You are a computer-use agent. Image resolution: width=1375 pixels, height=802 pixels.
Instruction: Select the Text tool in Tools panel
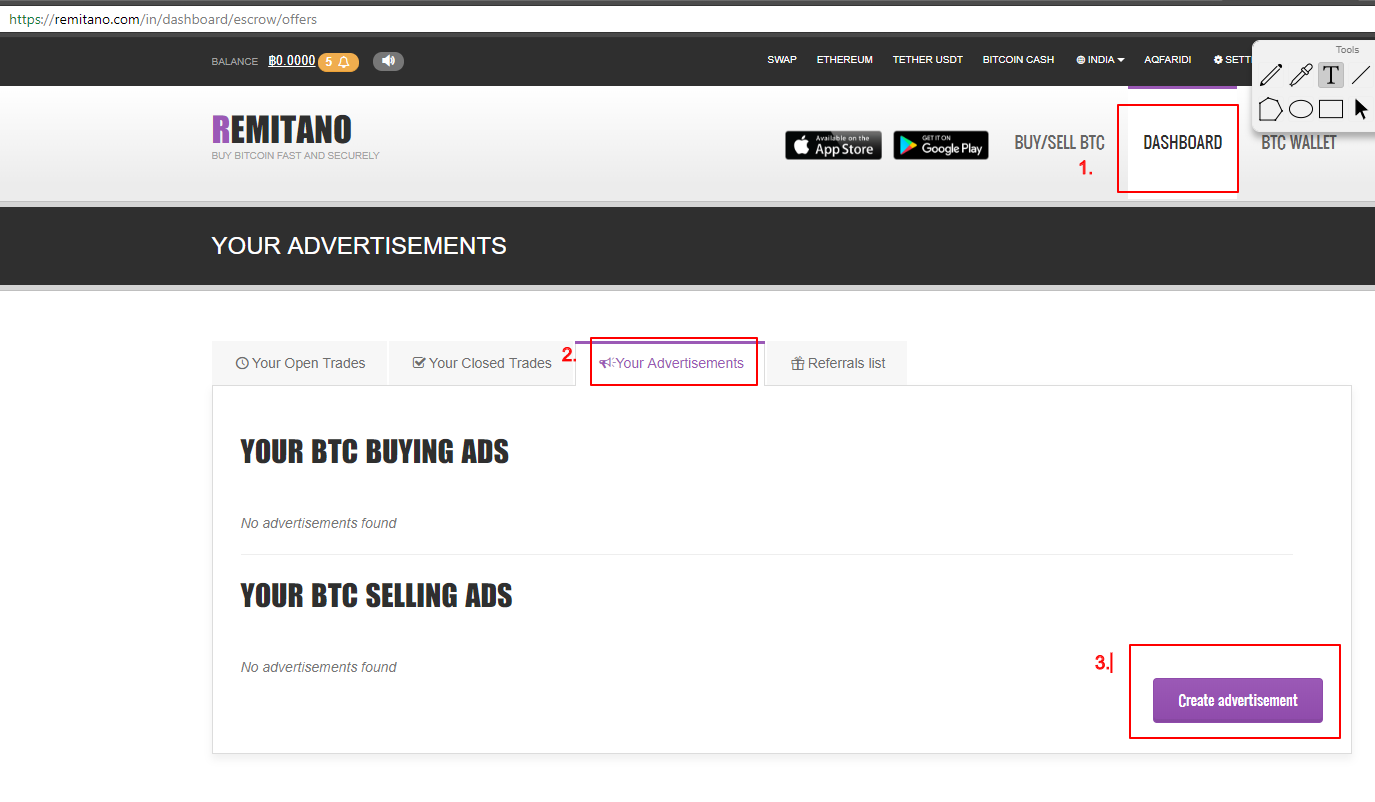1331,75
